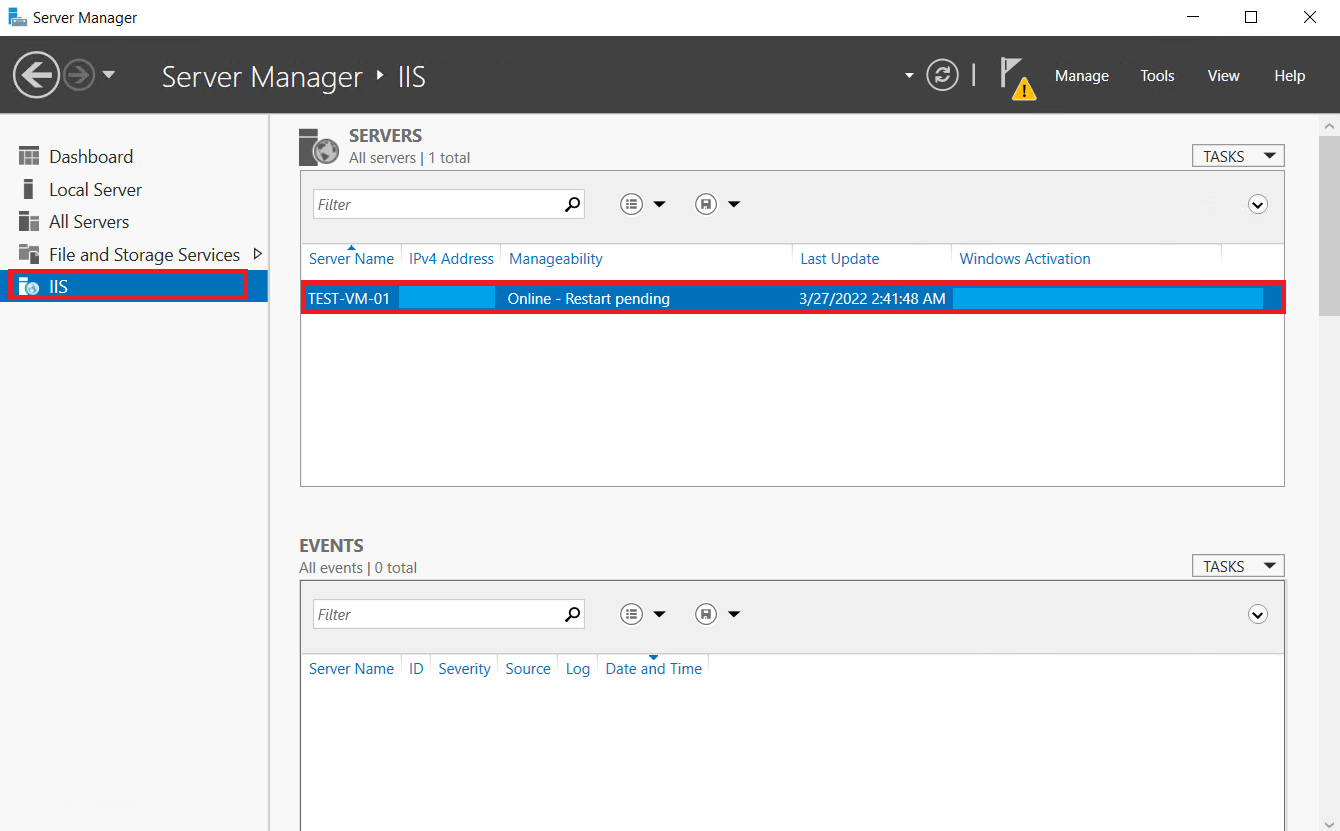This screenshot has width=1340, height=831.
Task: Open navigation history dropdown arrow
Action: 109,75
